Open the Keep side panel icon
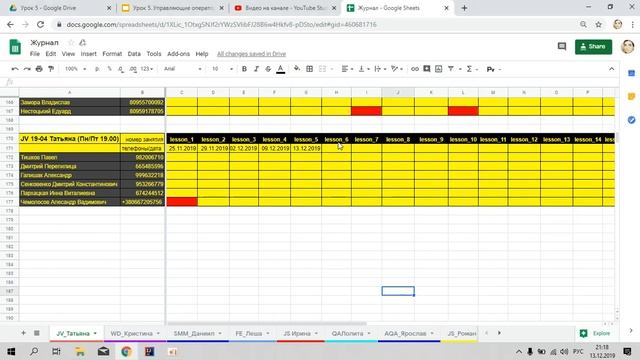 (631, 96)
